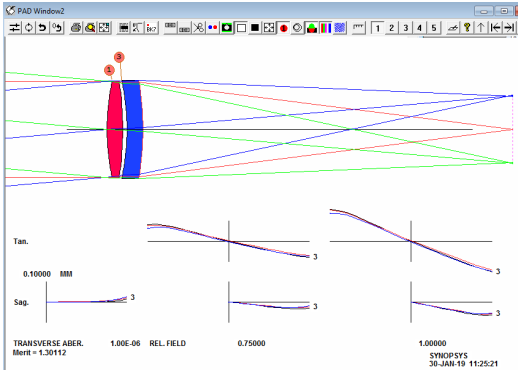Select display configuration button 5
522x373 pixels.
[434, 28]
